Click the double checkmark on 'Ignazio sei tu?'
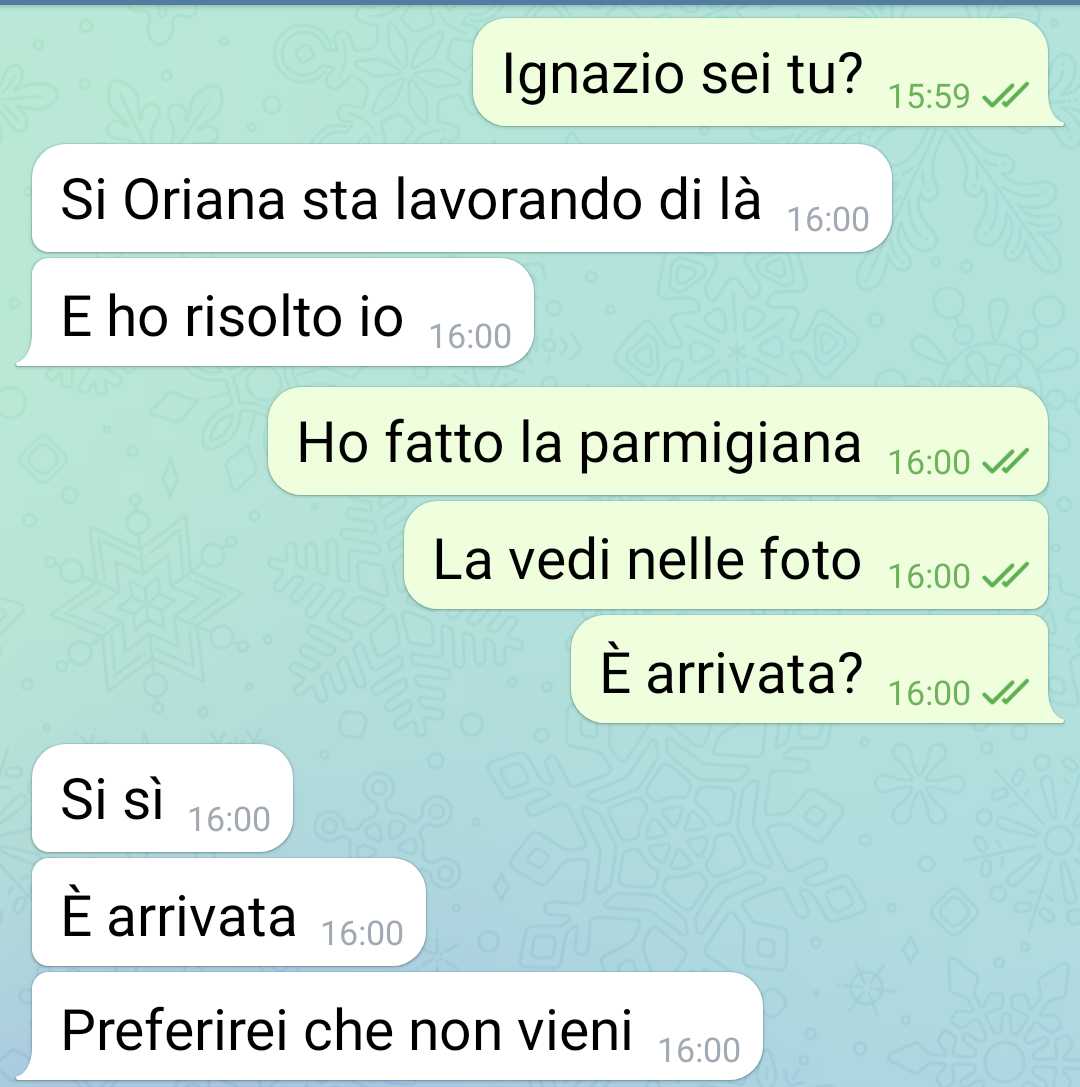Screen dimensions: 1080x1087 [1006, 96]
